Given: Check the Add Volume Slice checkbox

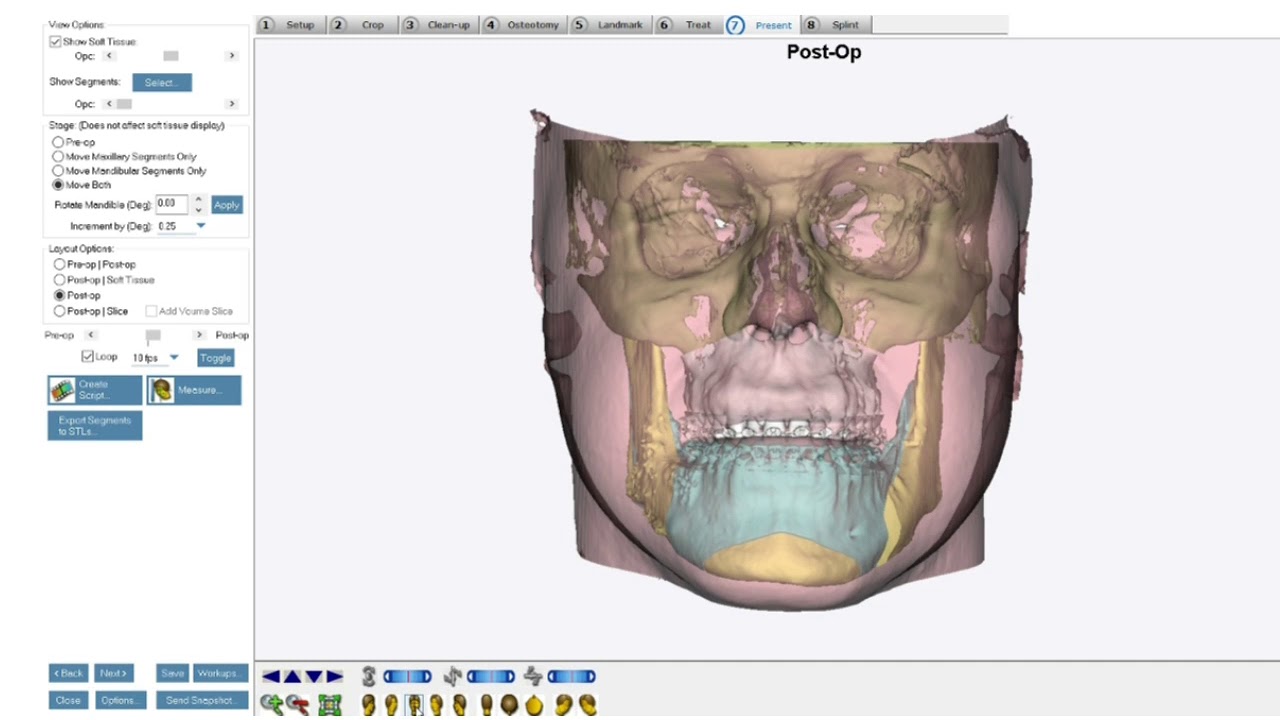Looking at the screenshot, I should (x=152, y=311).
